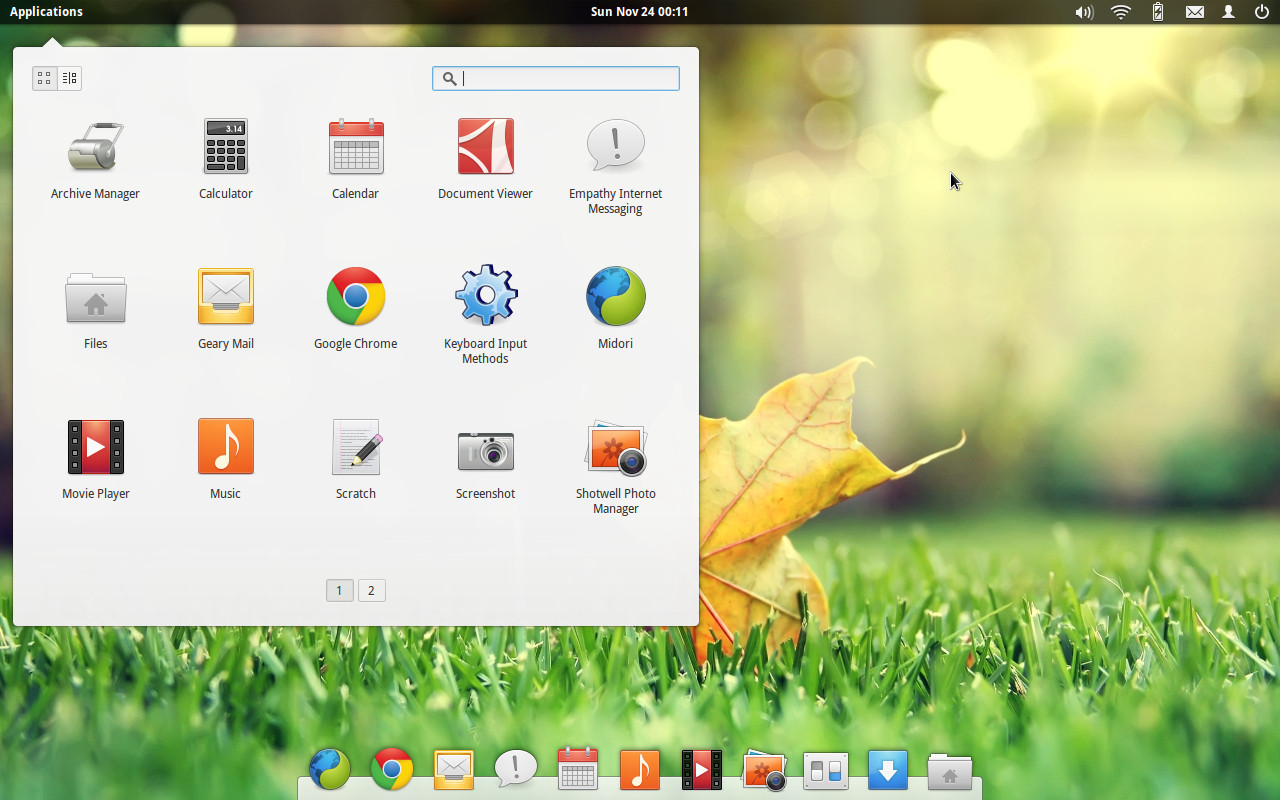1280x800 pixels.
Task: Switch launcher to category view
Action: tap(69, 78)
